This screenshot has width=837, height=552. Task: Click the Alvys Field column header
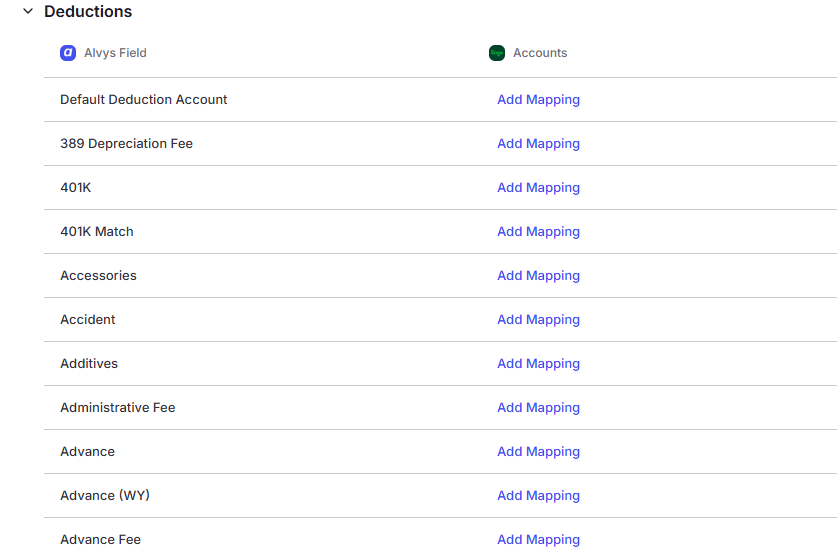click(115, 53)
